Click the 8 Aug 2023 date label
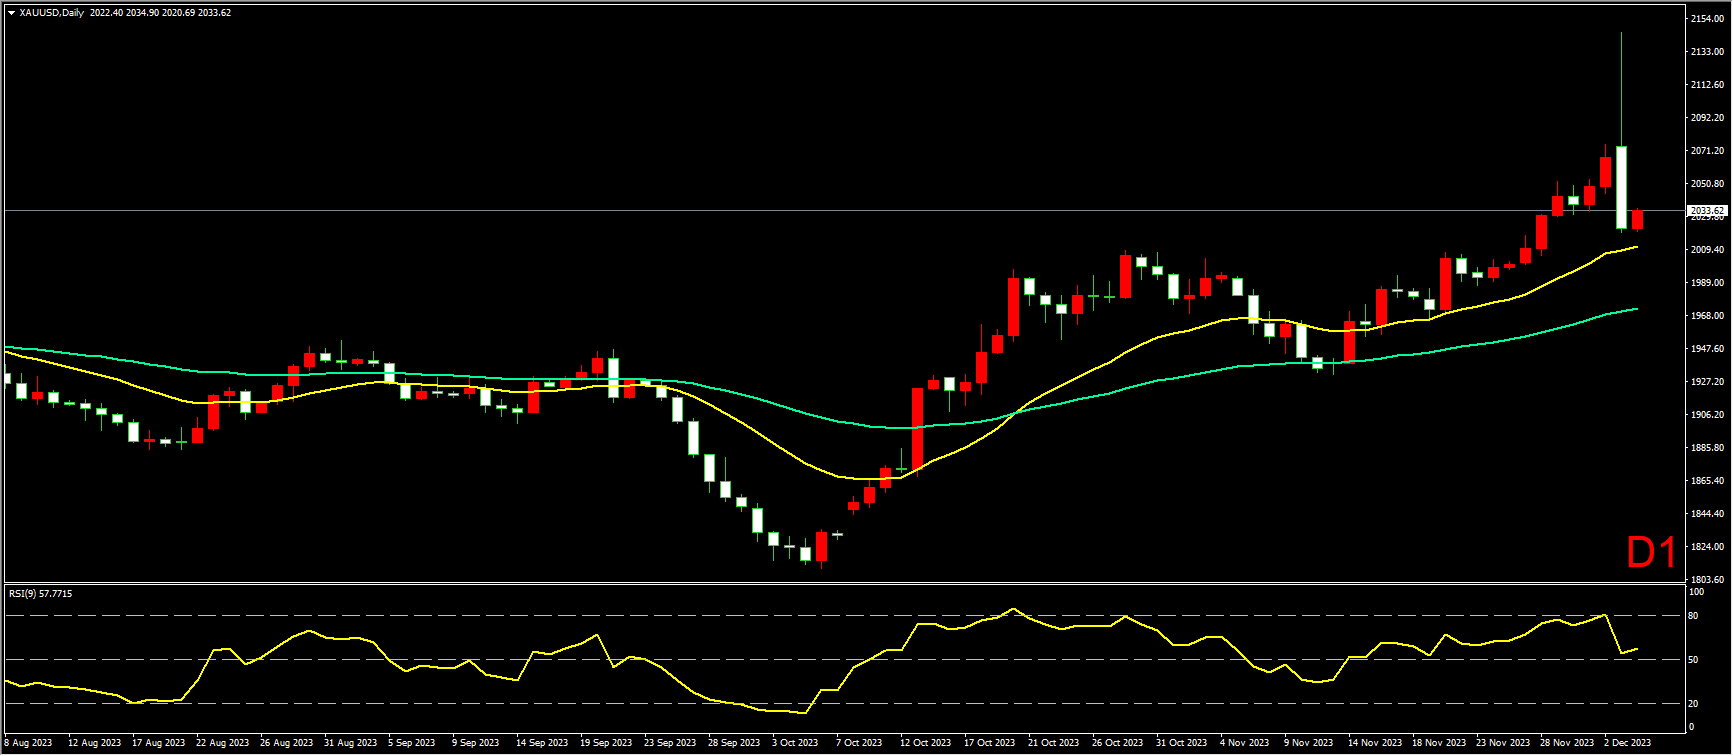 pyautogui.click(x=28, y=743)
